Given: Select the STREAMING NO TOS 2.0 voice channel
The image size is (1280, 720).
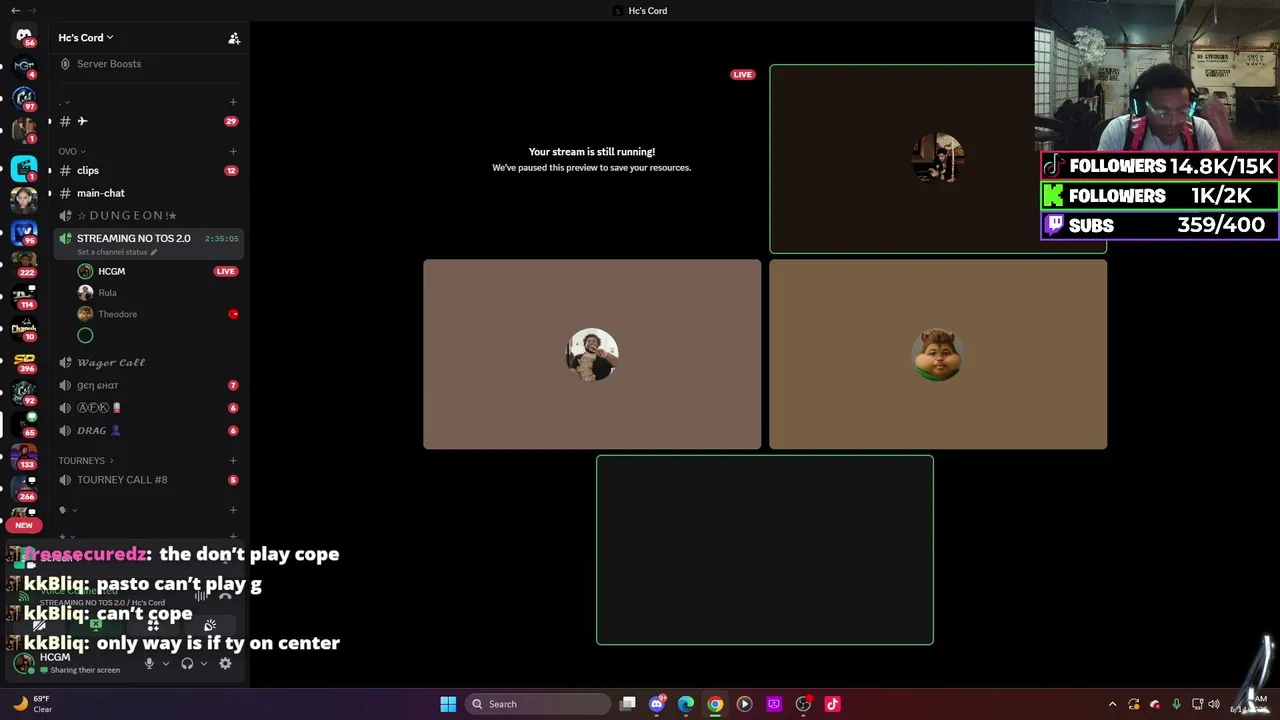Looking at the screenshot, I should (150, 238).
